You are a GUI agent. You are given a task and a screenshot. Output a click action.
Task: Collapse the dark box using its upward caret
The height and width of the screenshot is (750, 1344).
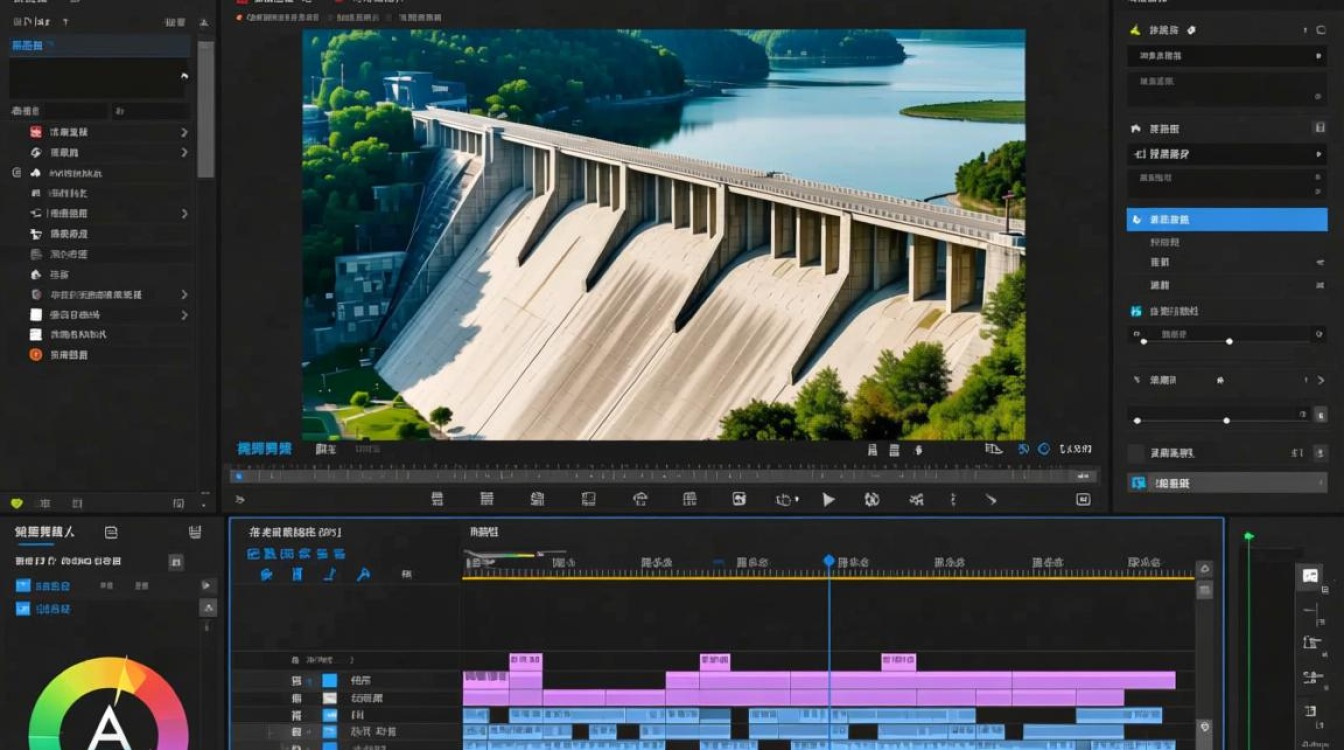coord(184,75)
